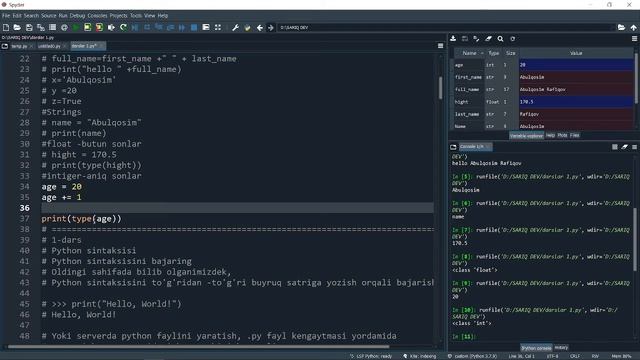Run the file with the green play icon
The height and width of the screenshot is (360, 640).
point(76,27)
